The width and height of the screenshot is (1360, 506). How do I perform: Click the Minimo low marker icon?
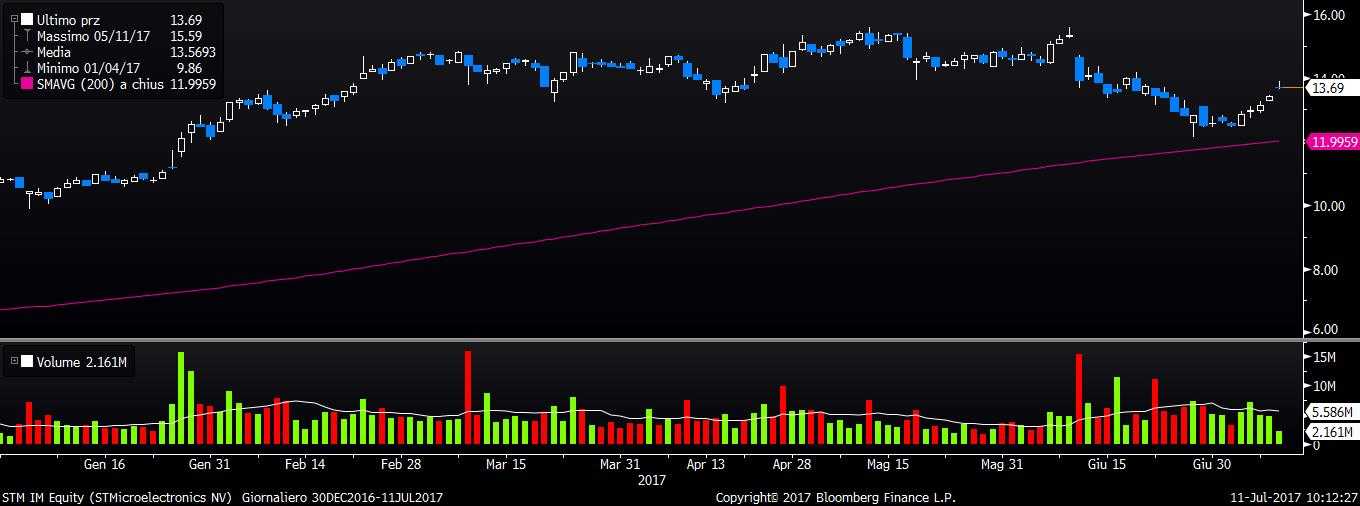tap(27, 68)
